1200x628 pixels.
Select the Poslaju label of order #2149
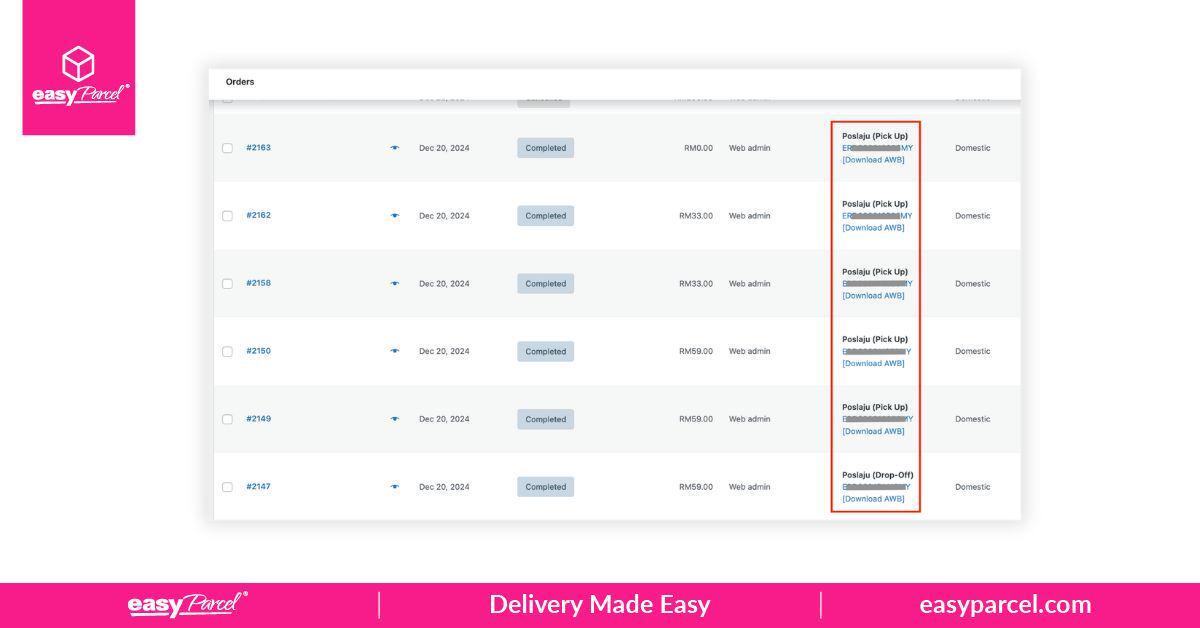click(875, 407)
